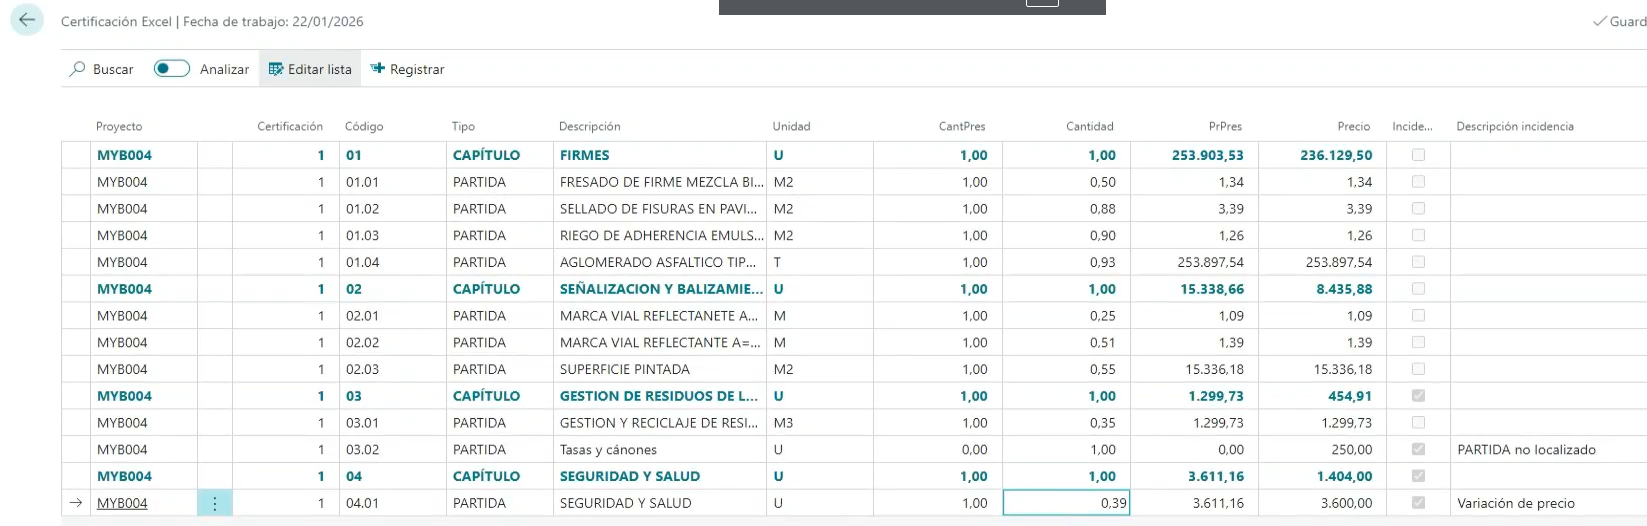
Task: Click Código column header
Action: 364,126
